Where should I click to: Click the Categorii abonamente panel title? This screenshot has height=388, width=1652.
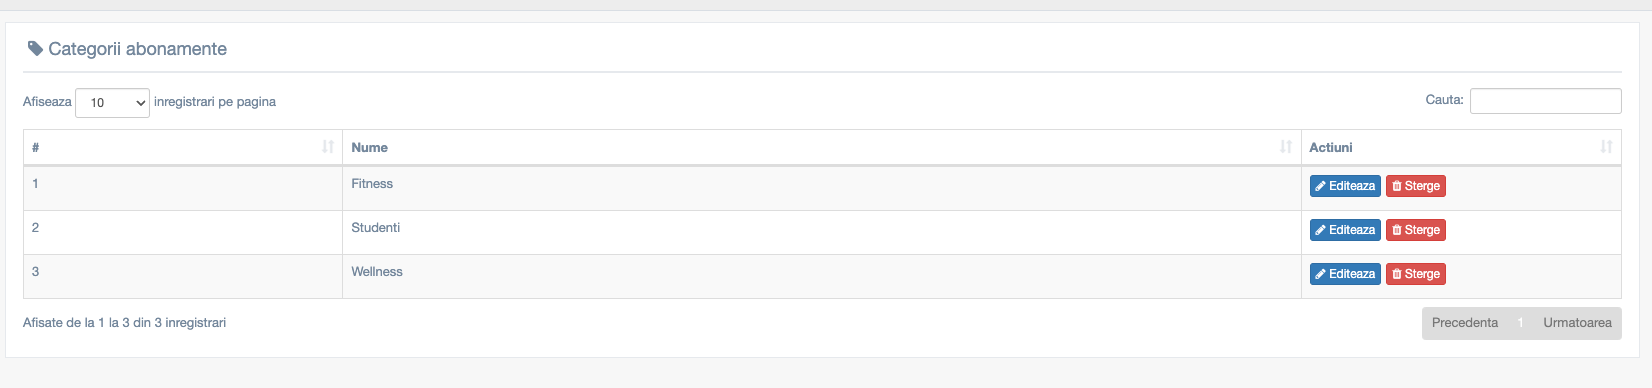137,49
